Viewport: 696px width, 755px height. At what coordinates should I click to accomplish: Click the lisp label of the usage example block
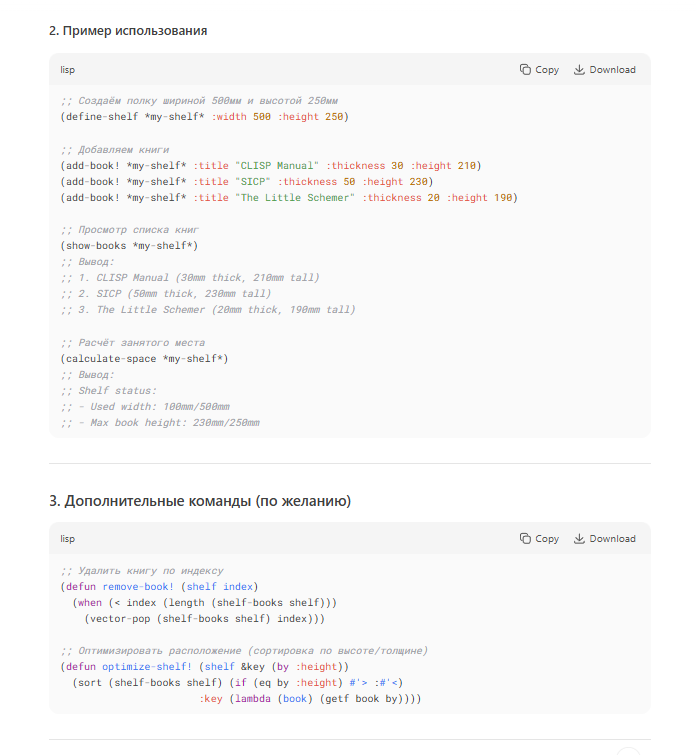tap(68, 70)
